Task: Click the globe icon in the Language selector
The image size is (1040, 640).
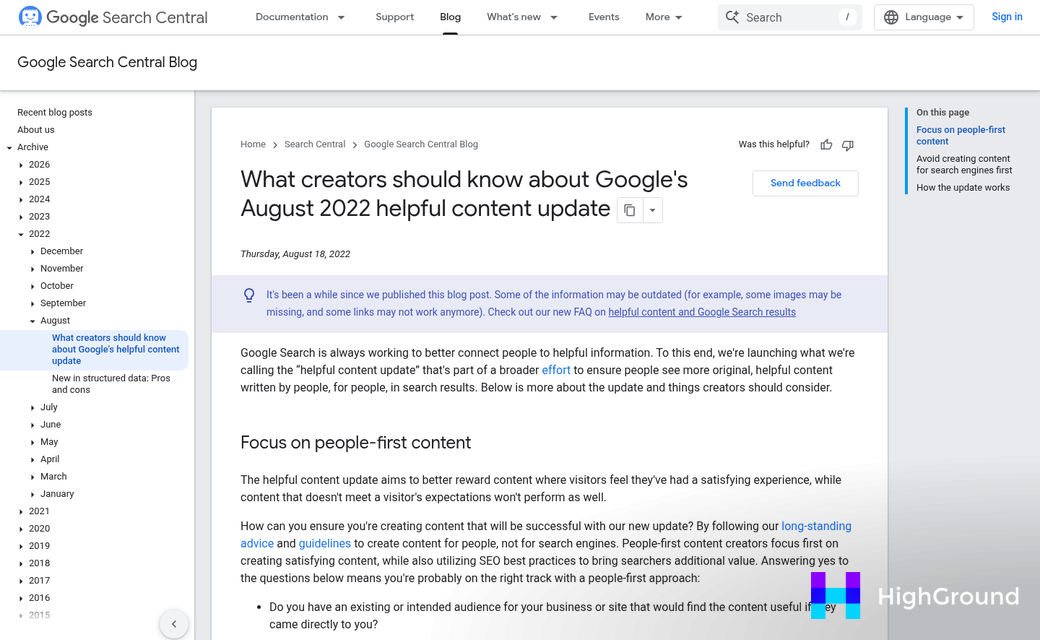Action: click(x=889, y=17)
